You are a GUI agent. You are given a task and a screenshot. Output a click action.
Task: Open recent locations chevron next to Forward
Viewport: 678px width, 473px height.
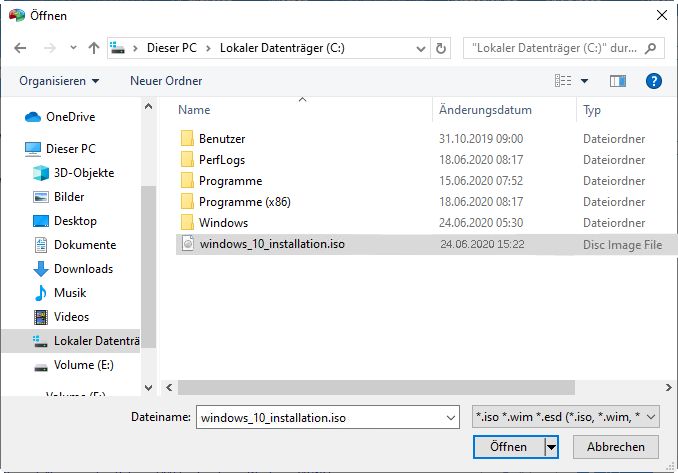pyautogui.click(x=74, y=48)
